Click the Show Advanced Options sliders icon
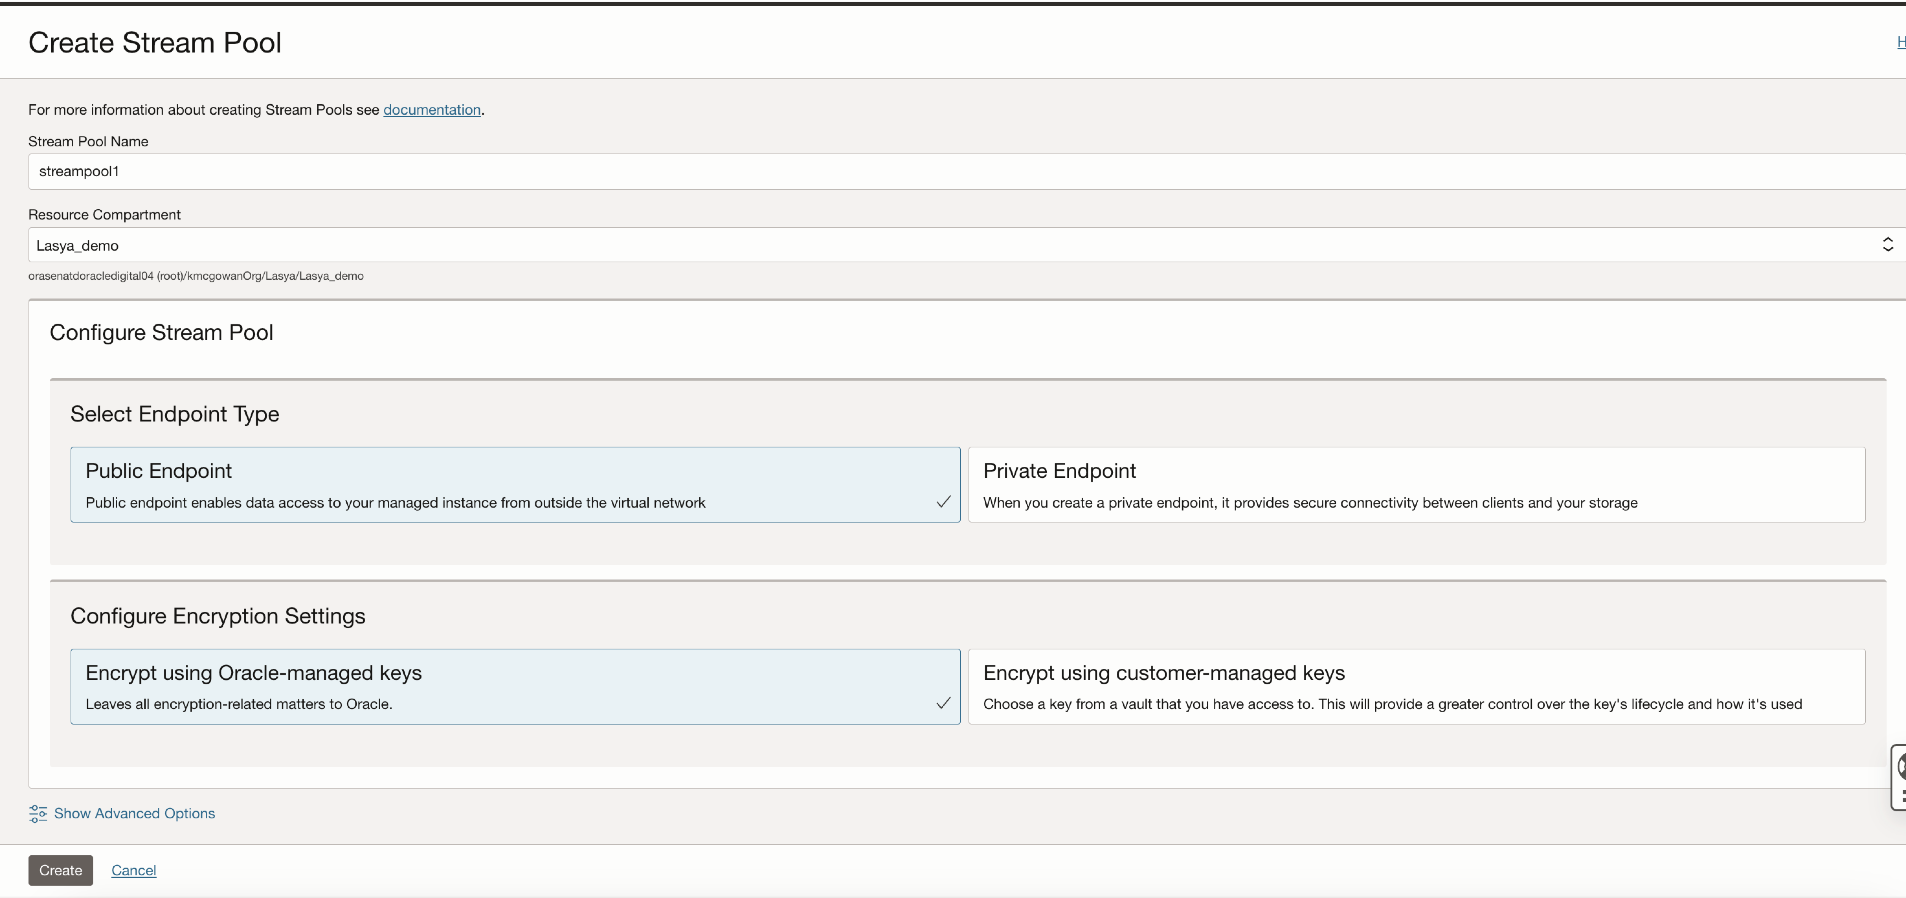The height and width of the screenshot is (898, 1906). tap(38, 814)
